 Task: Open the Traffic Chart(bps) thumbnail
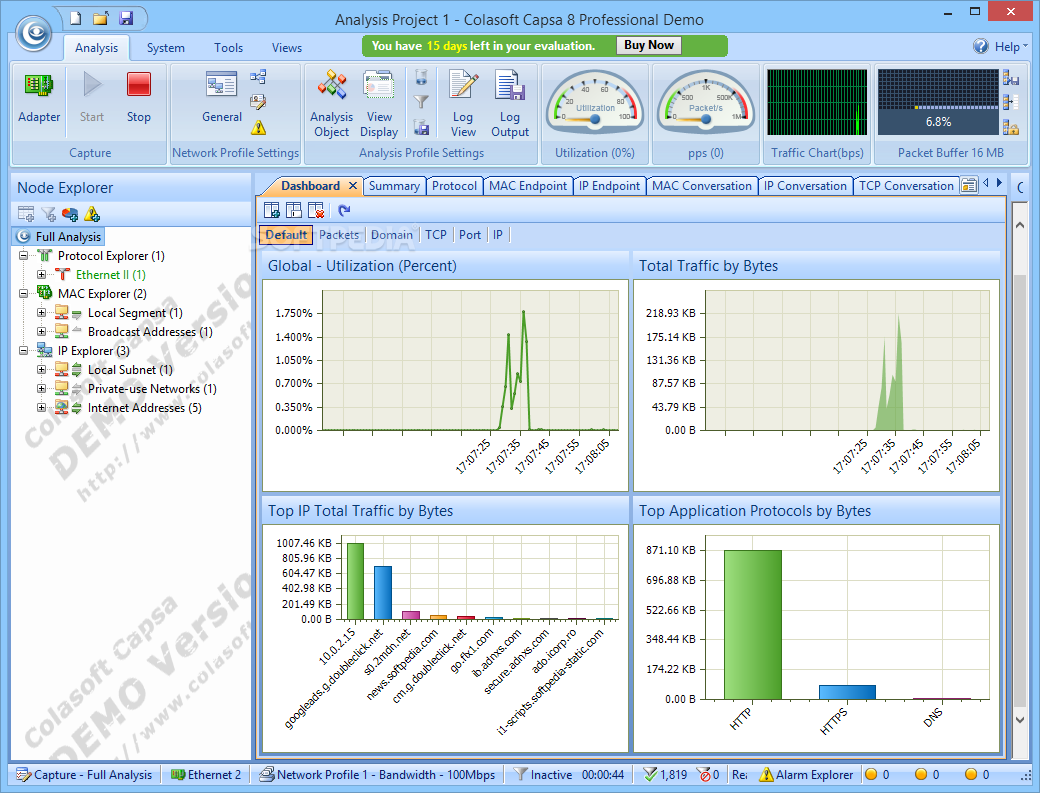[817, 102]
